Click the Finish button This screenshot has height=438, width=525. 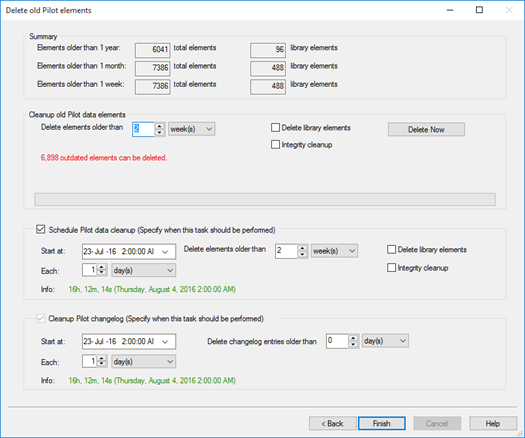[382, 424]
